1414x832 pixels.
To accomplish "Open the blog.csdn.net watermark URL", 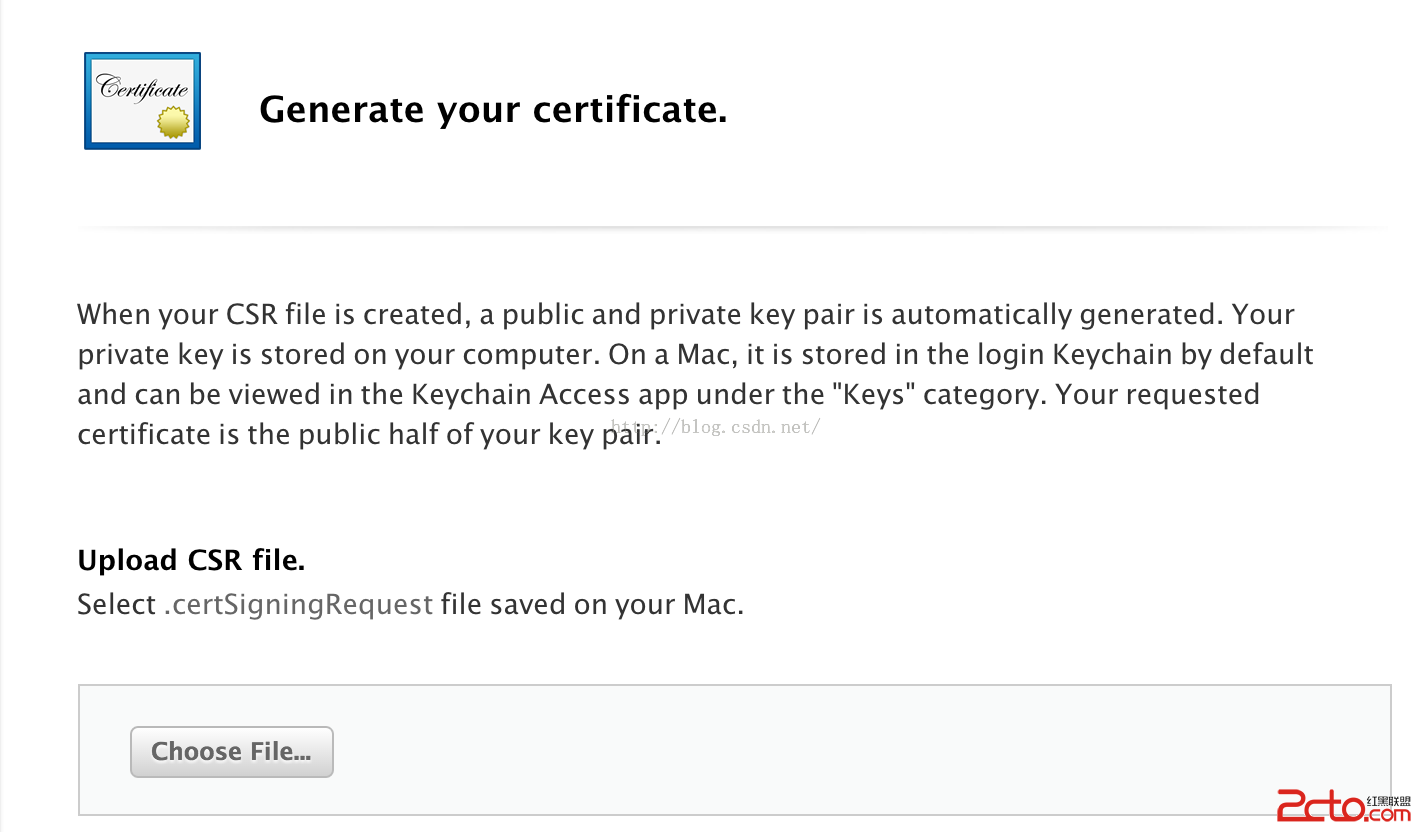I will [x=716, y=427].
